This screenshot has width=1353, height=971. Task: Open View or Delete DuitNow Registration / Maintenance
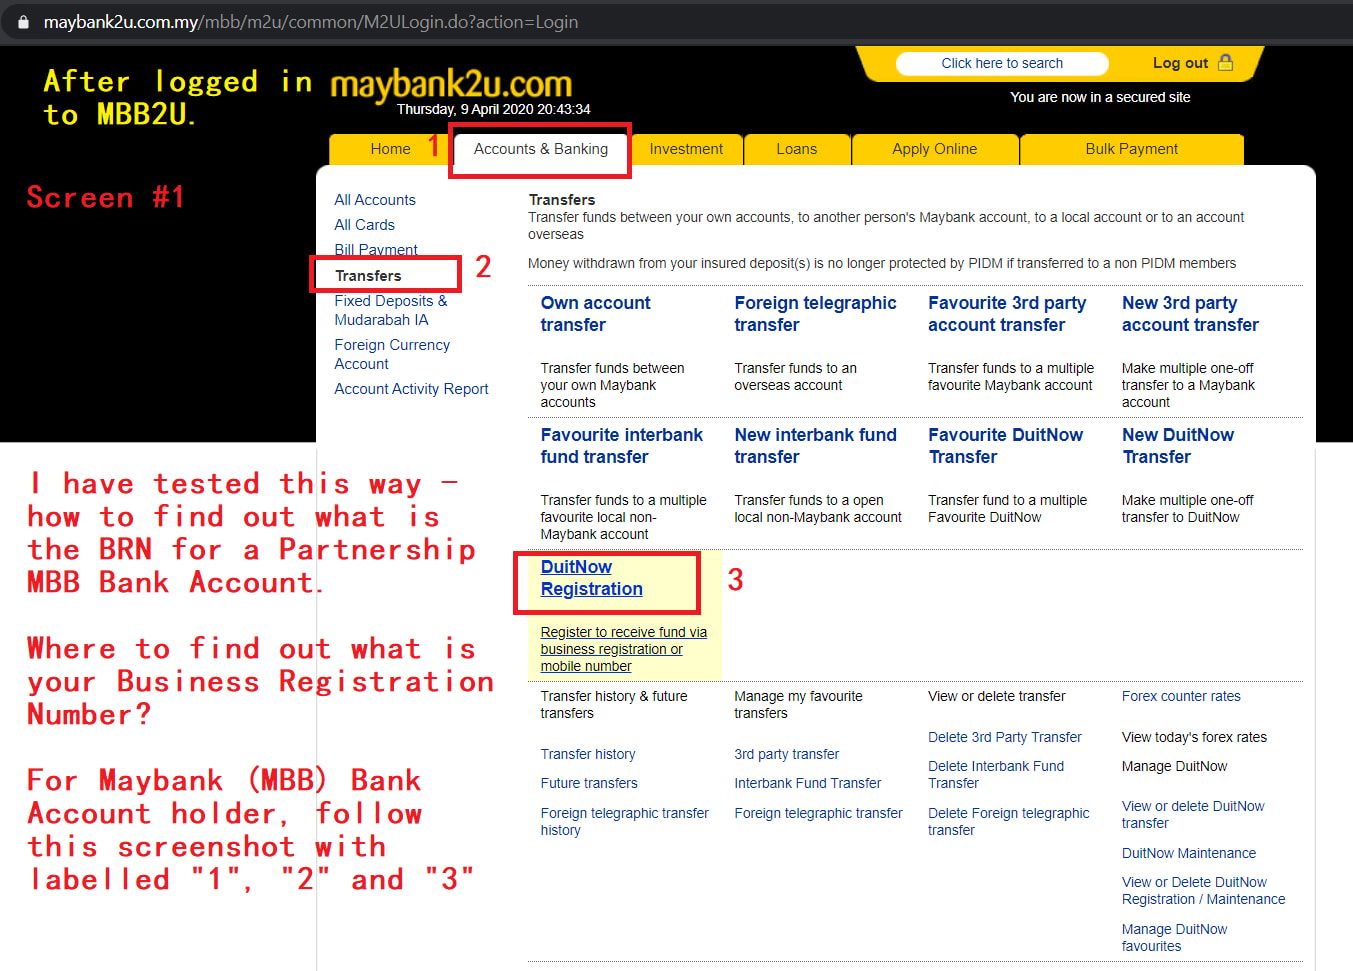[1204, 890]
